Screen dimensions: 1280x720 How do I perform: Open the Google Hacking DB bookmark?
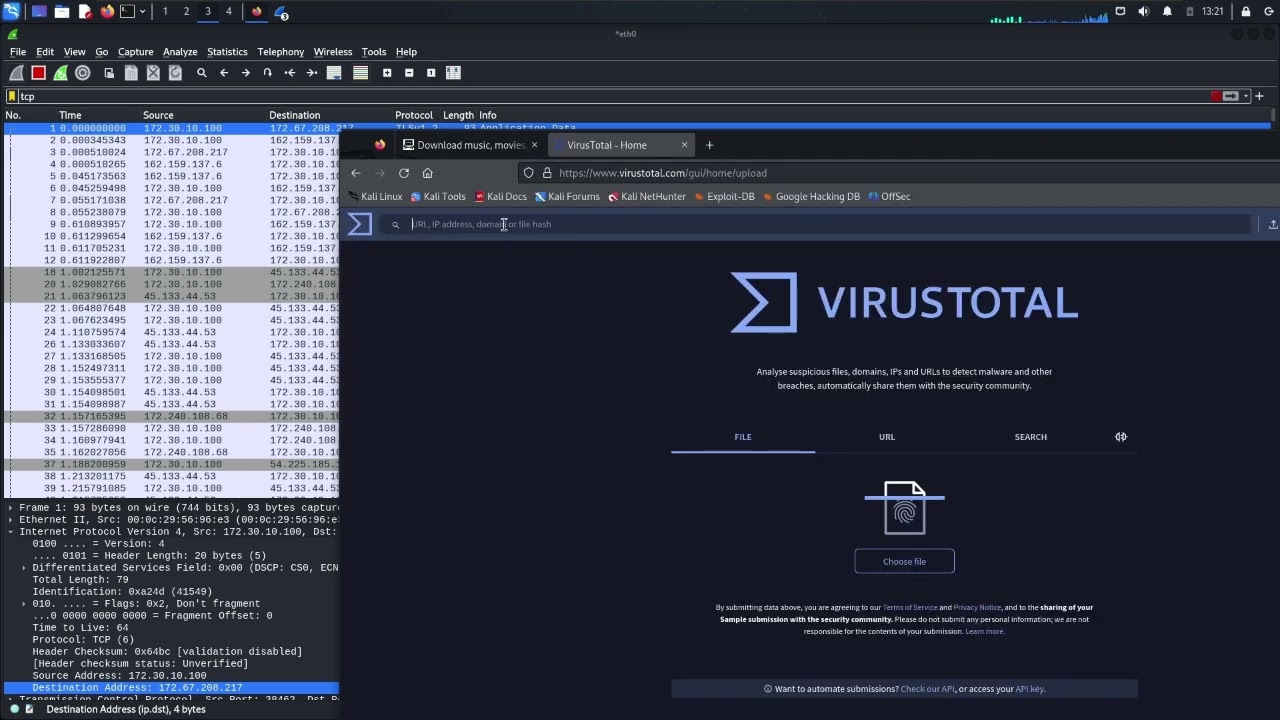[x=811, y=197]
